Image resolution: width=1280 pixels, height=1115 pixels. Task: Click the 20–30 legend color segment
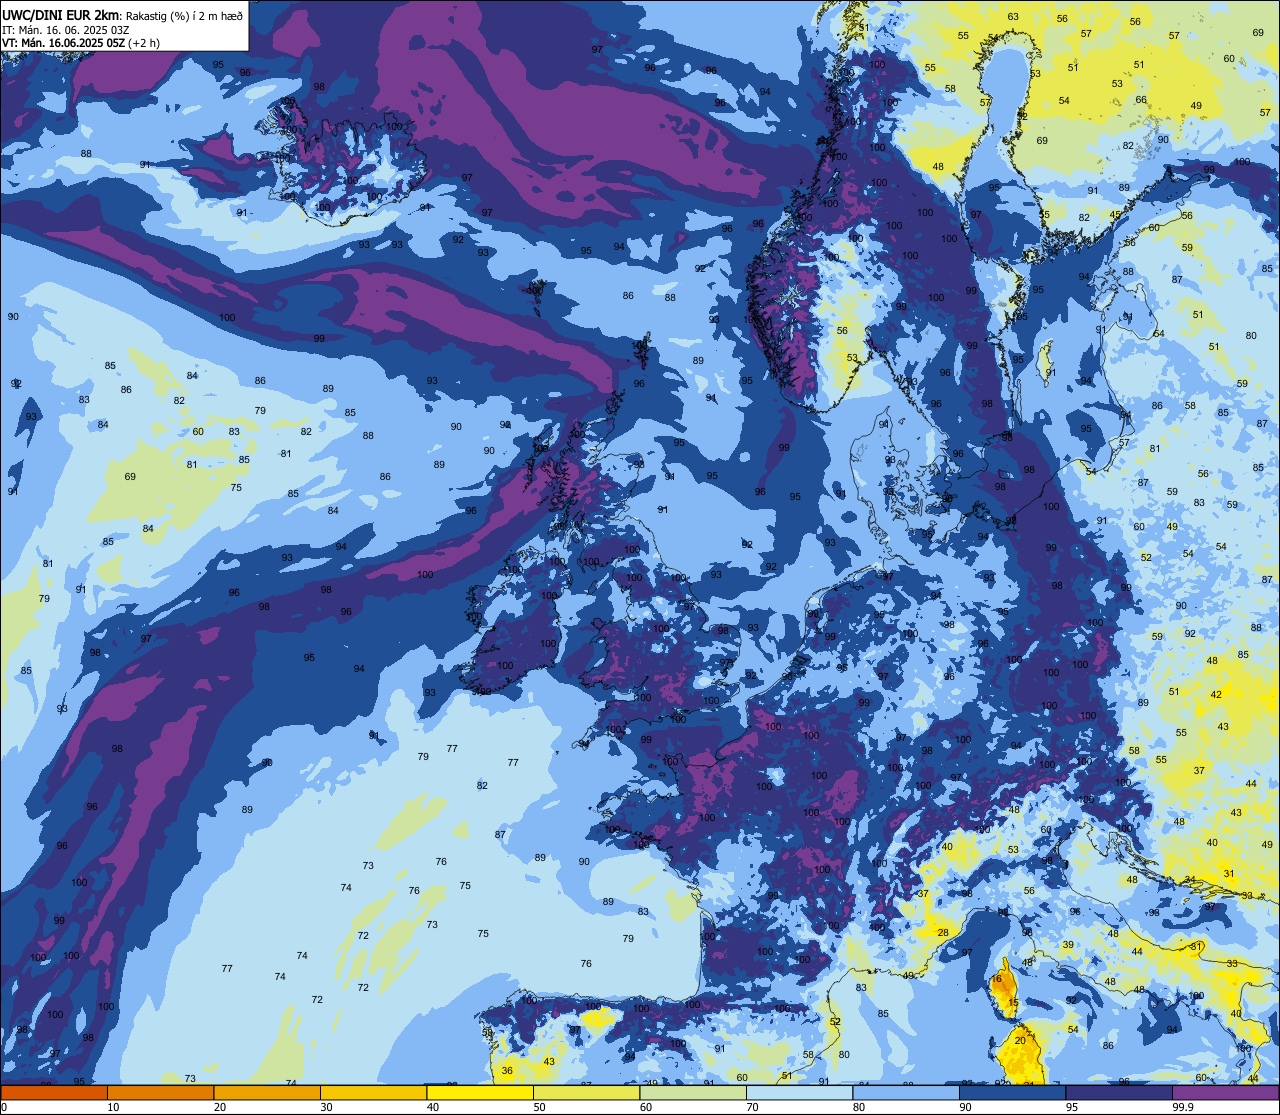267,1093
